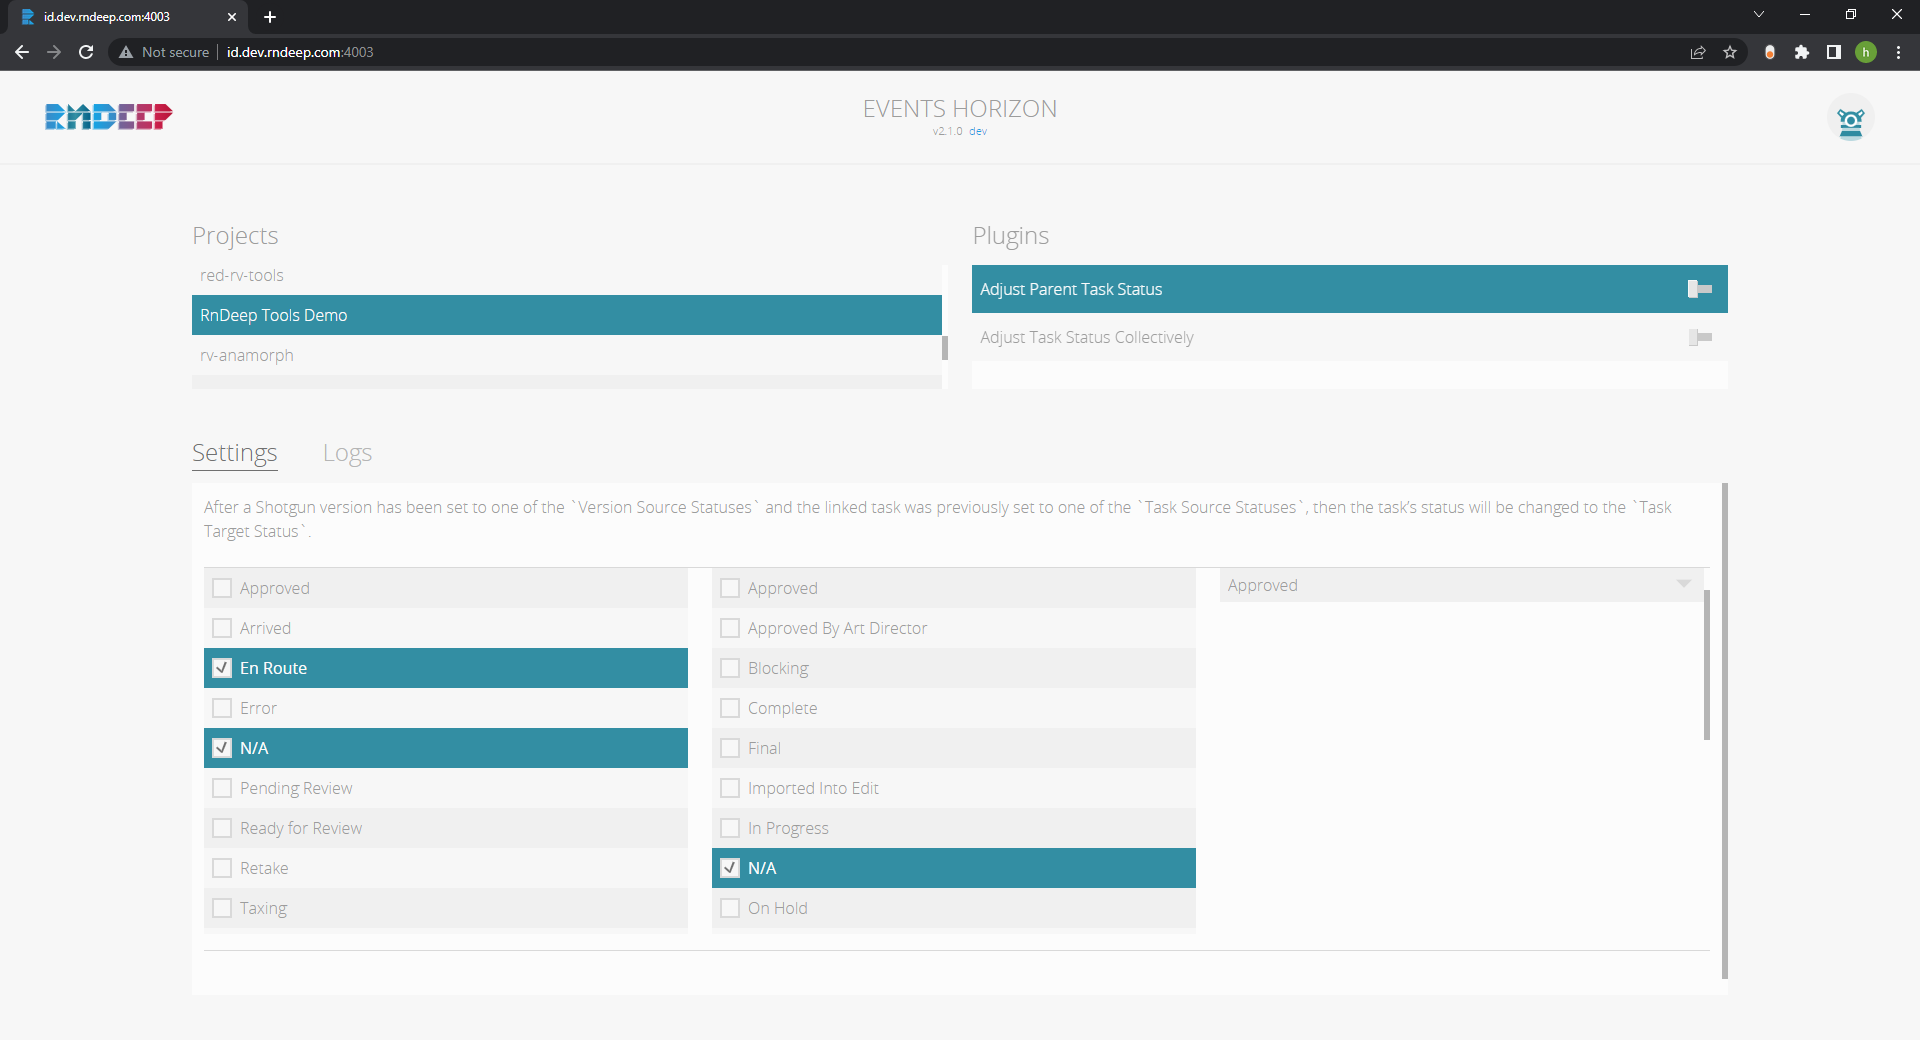Select the Settings tab

pos(234,453)
